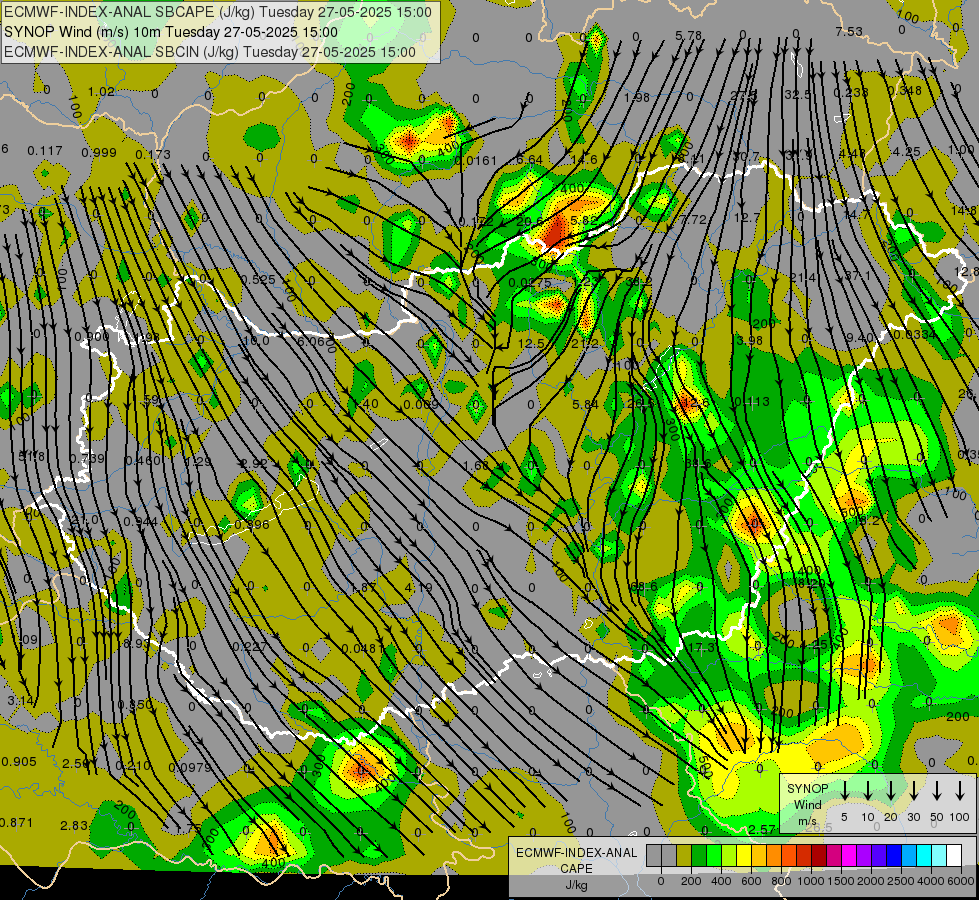The height and width of the screenshot is (900, 979).
Task: Pick the olive CAPE legend swatch
Action: coord(684,855)
